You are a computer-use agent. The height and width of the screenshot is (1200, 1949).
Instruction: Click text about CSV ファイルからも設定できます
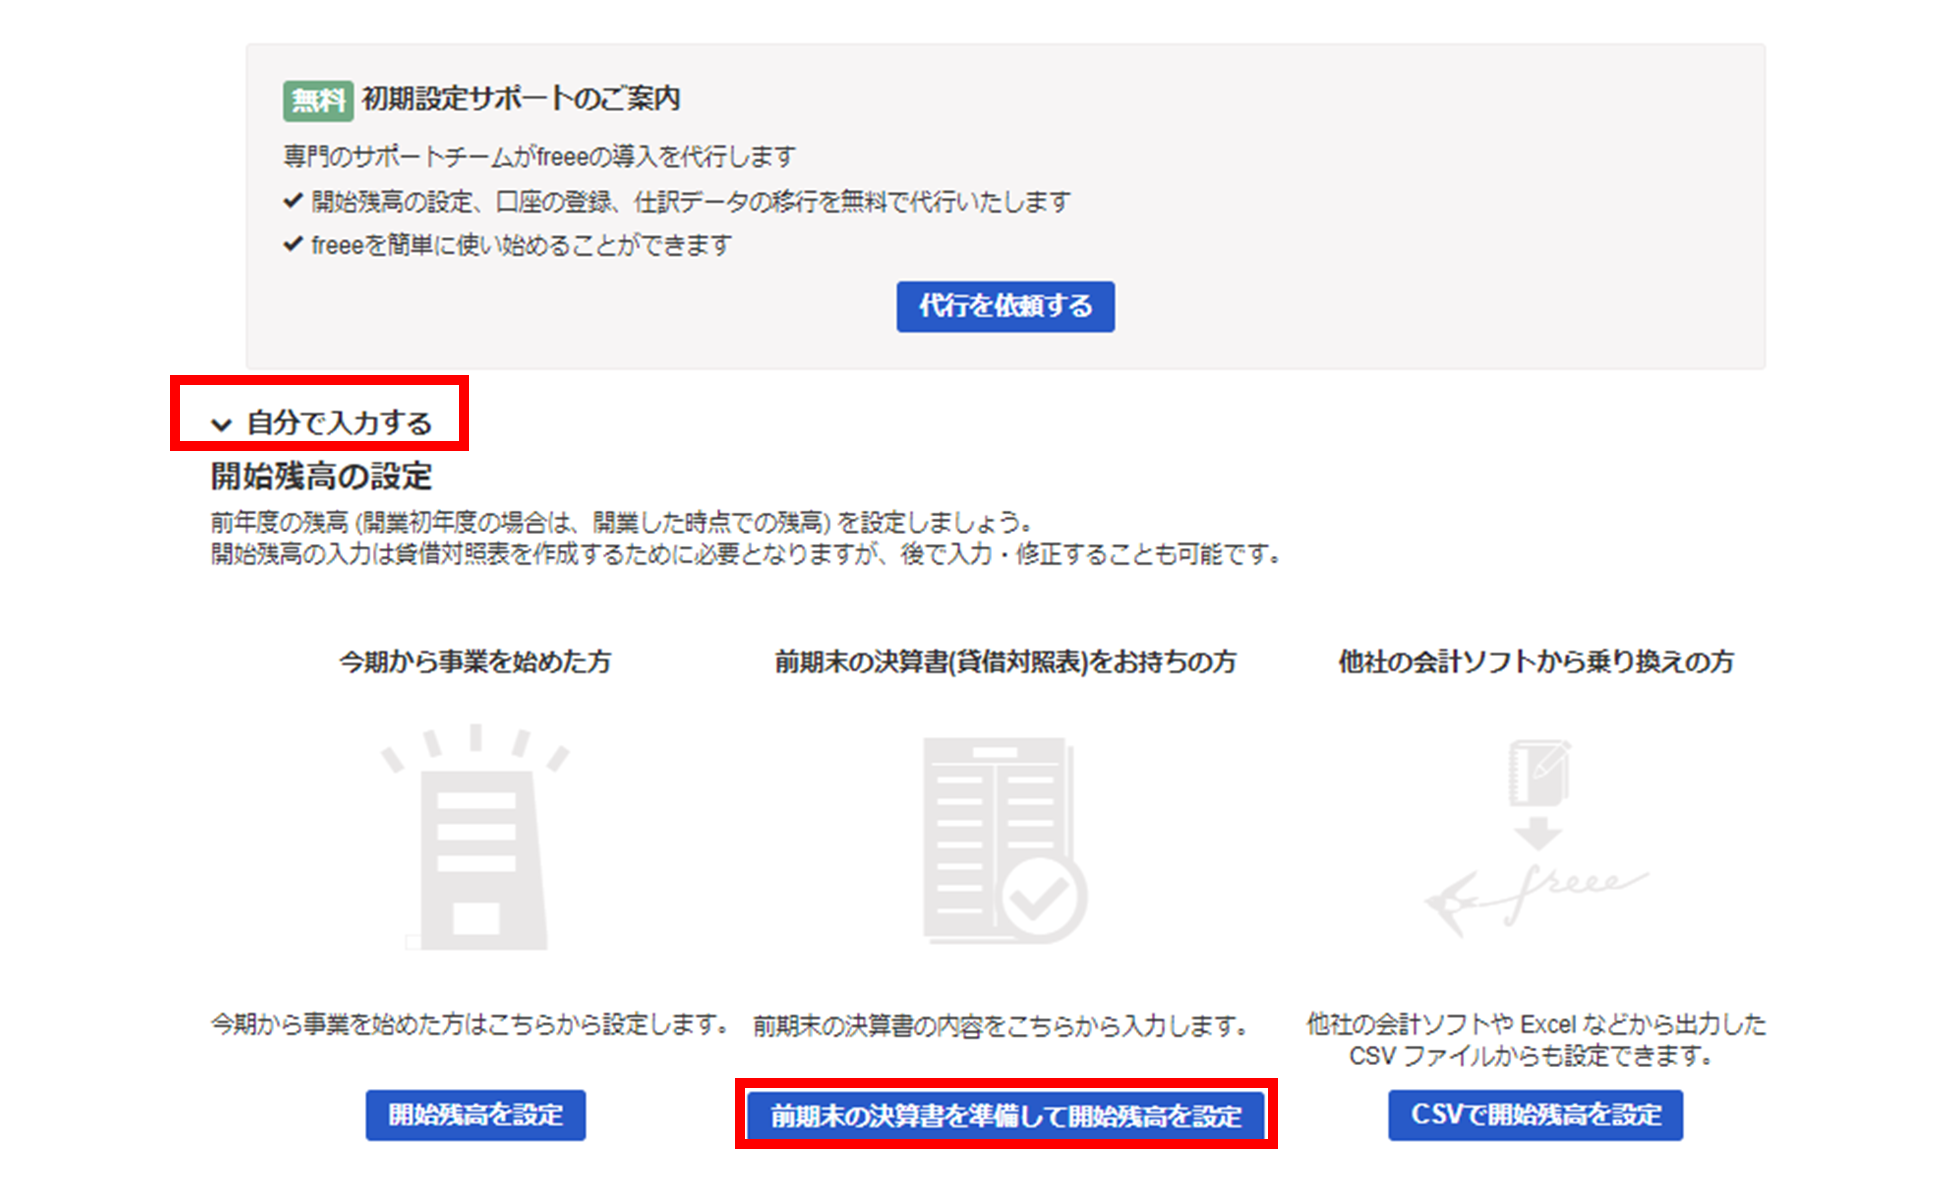pyautogui.click(x=1536, y=1040)
